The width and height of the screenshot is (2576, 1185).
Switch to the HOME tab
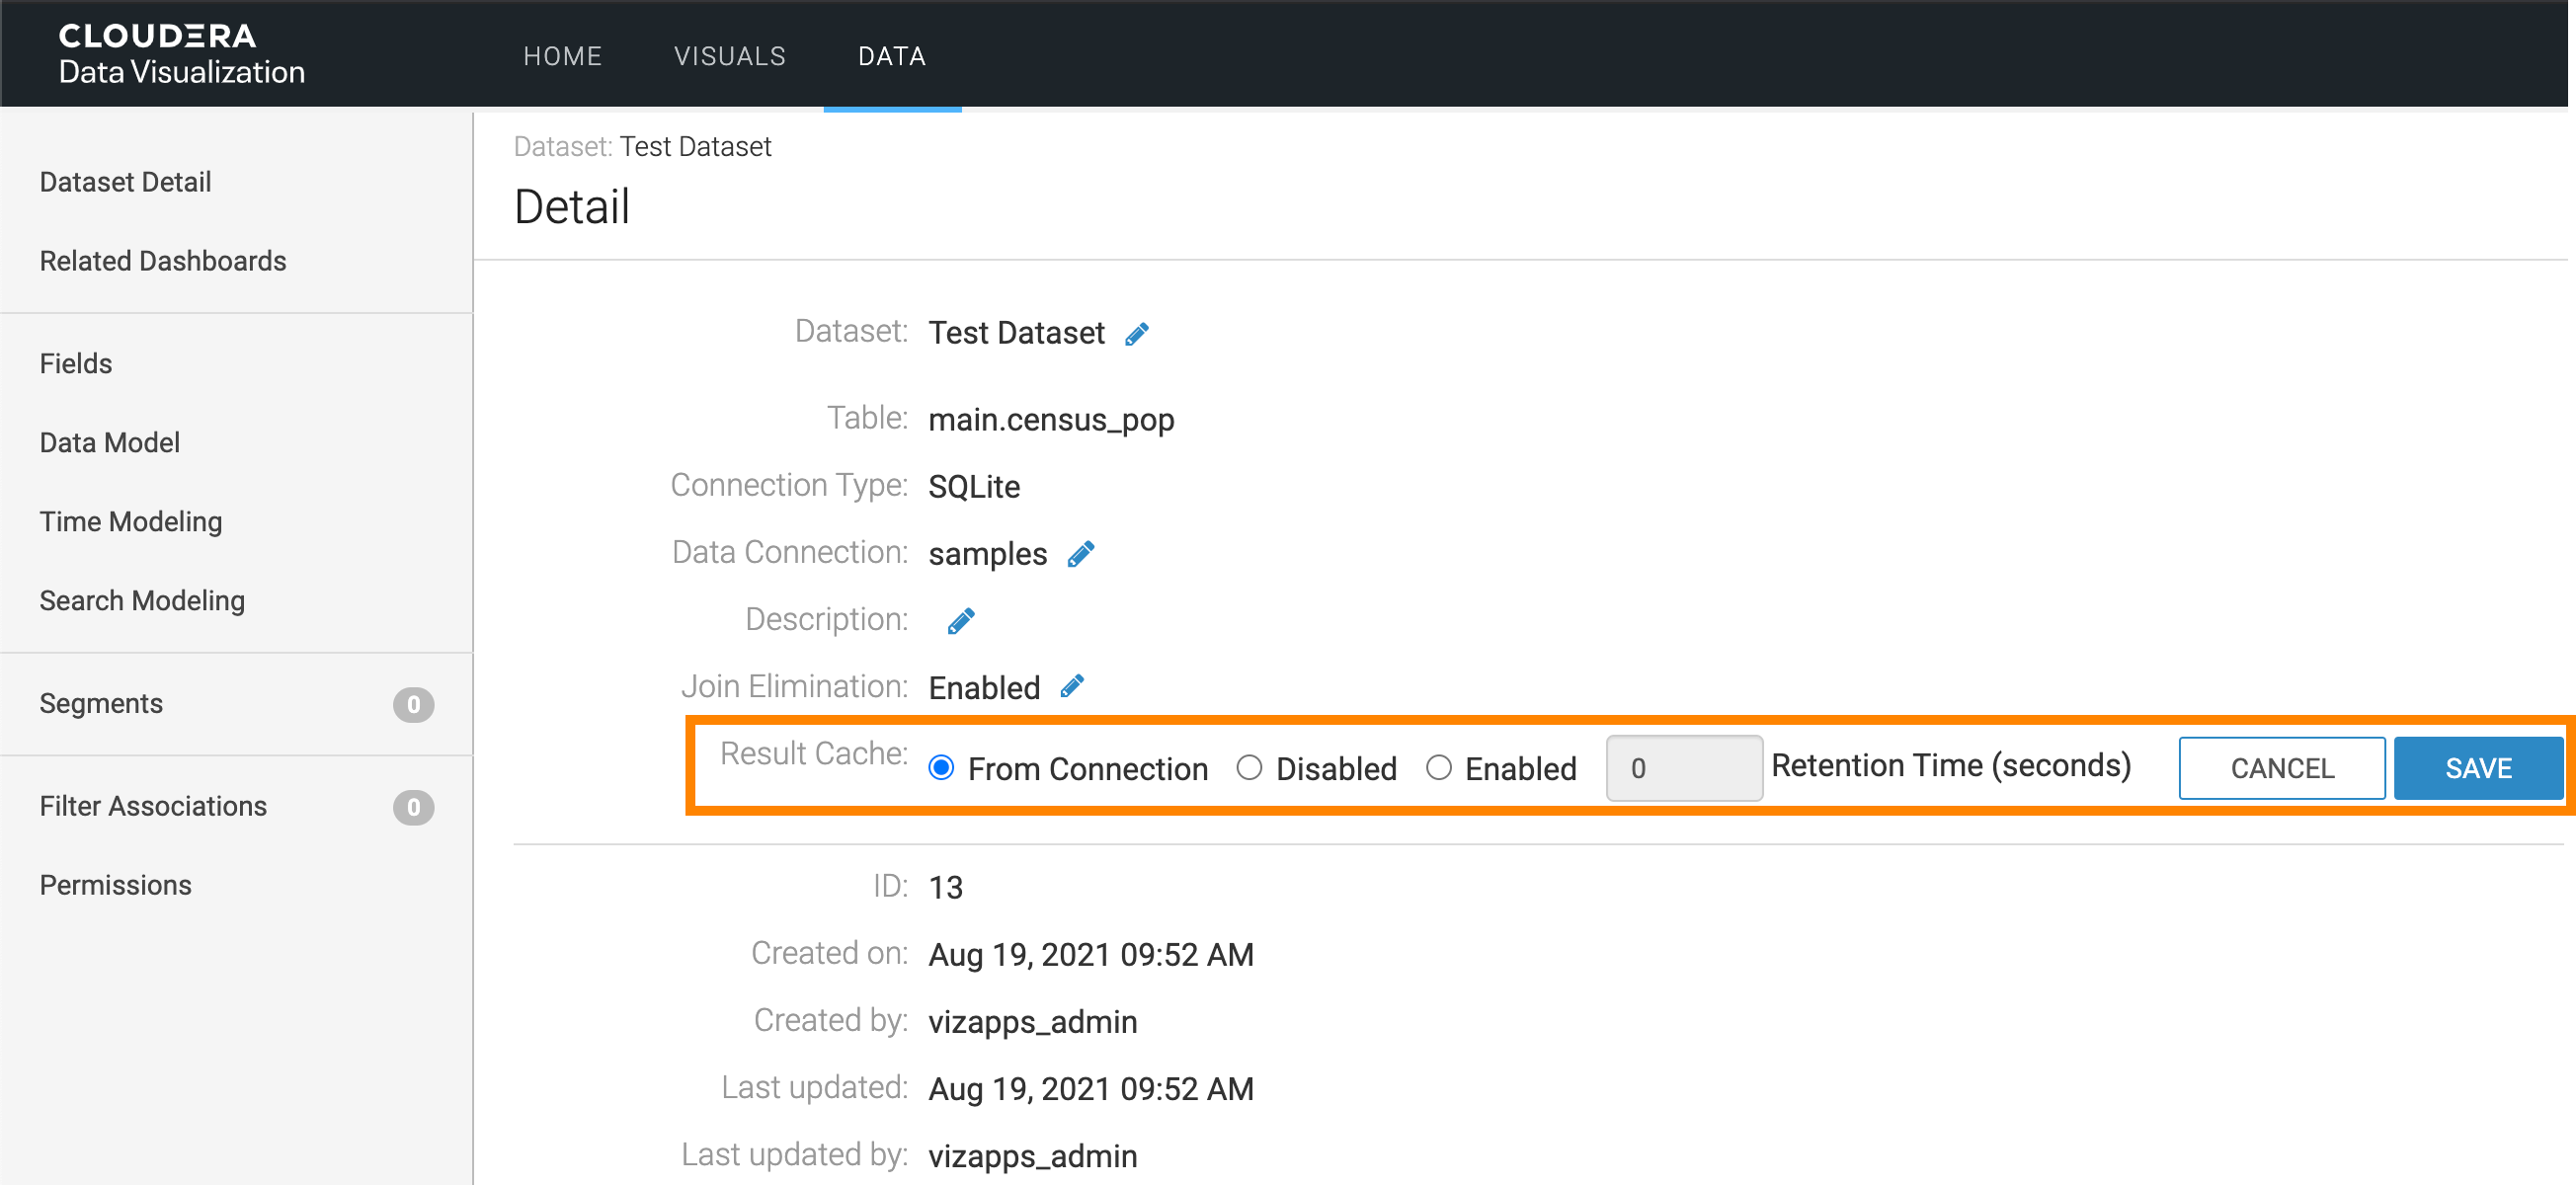click(x=562, y=56)
